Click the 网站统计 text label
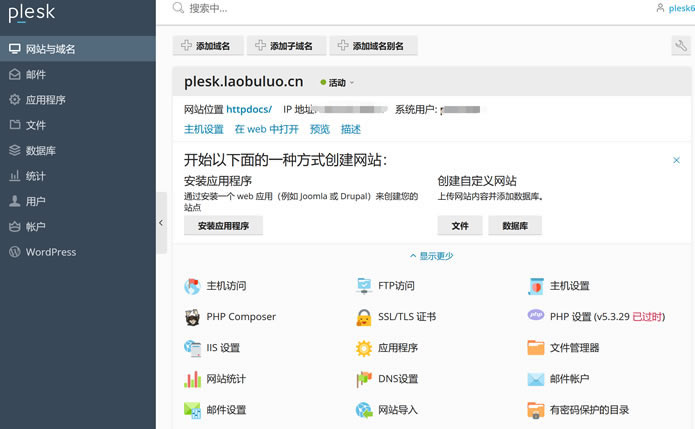This screenshot has height=429, width=695. coord(226,379)
